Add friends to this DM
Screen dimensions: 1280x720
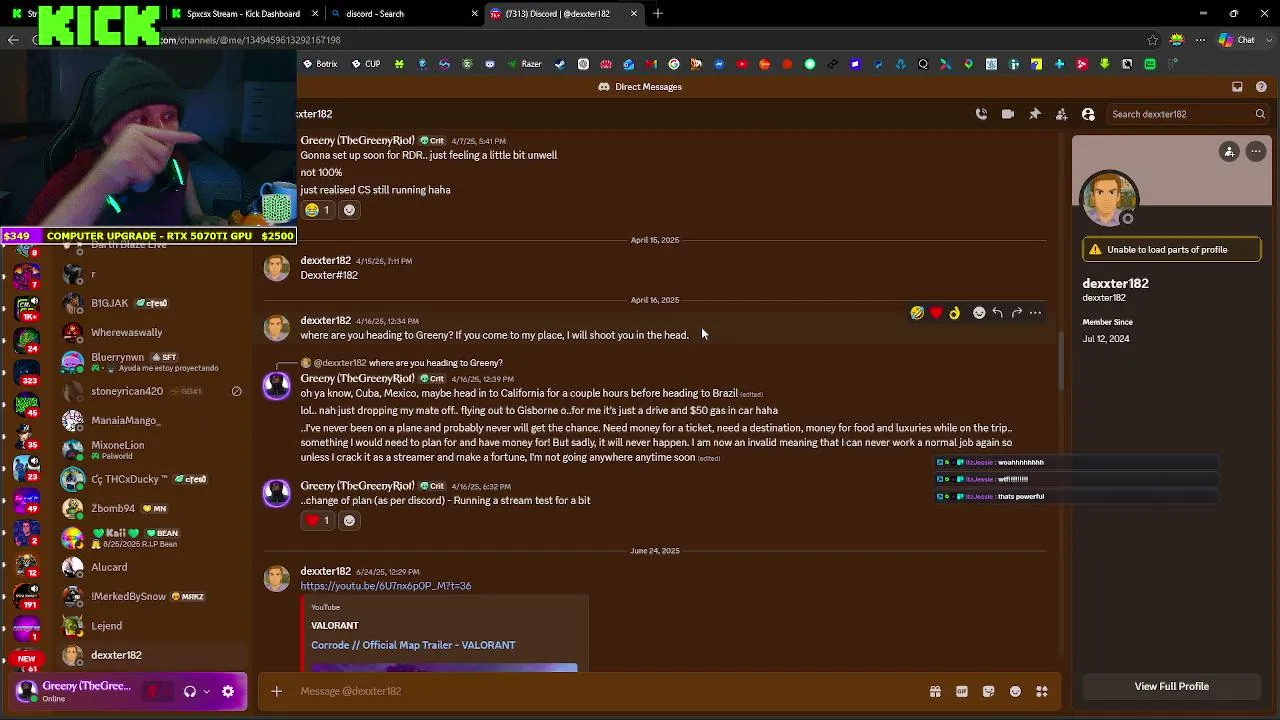click(x=1062, y=114)
